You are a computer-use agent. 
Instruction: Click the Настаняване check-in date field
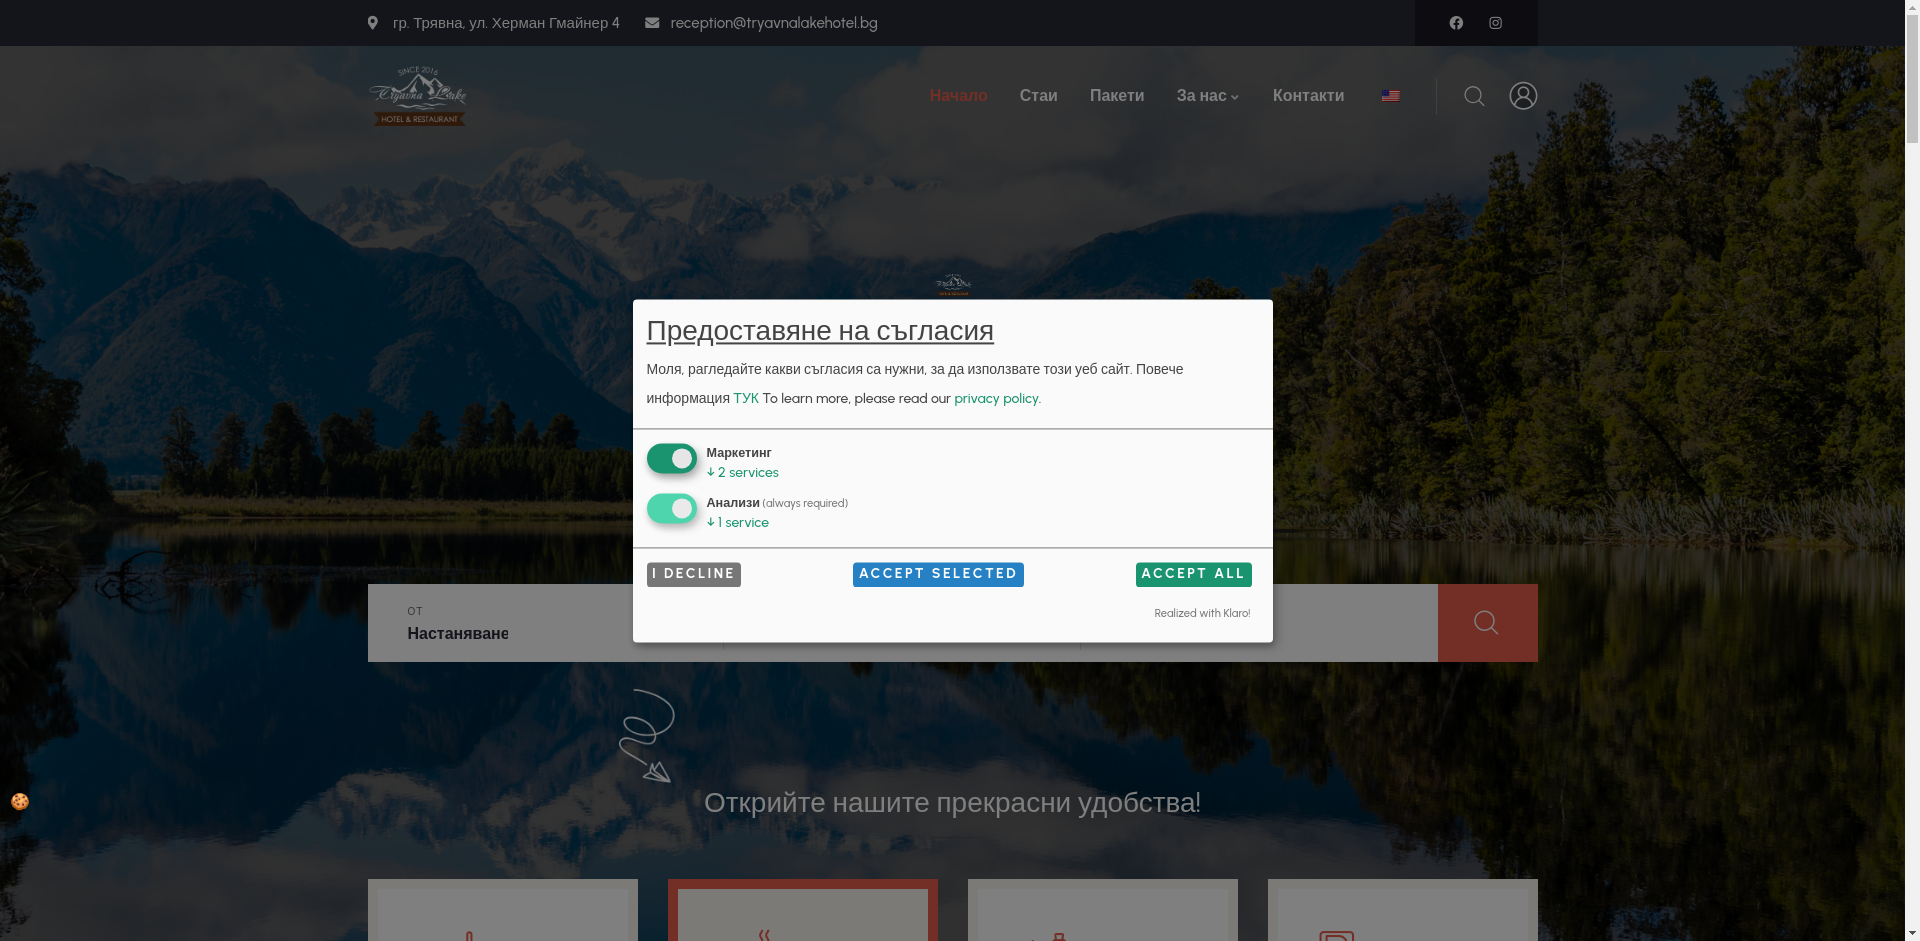pyautogui.click(x=458, y=633)
